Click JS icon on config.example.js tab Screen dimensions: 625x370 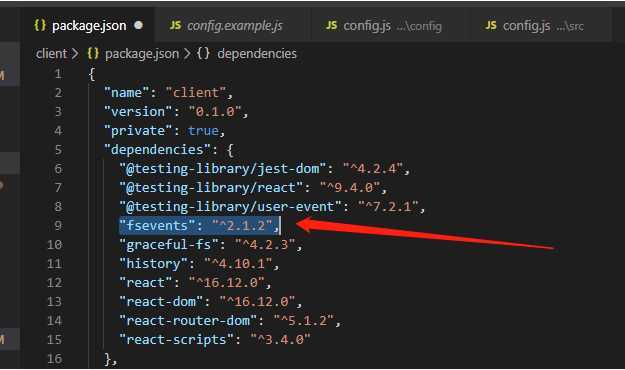coord(175,26)
